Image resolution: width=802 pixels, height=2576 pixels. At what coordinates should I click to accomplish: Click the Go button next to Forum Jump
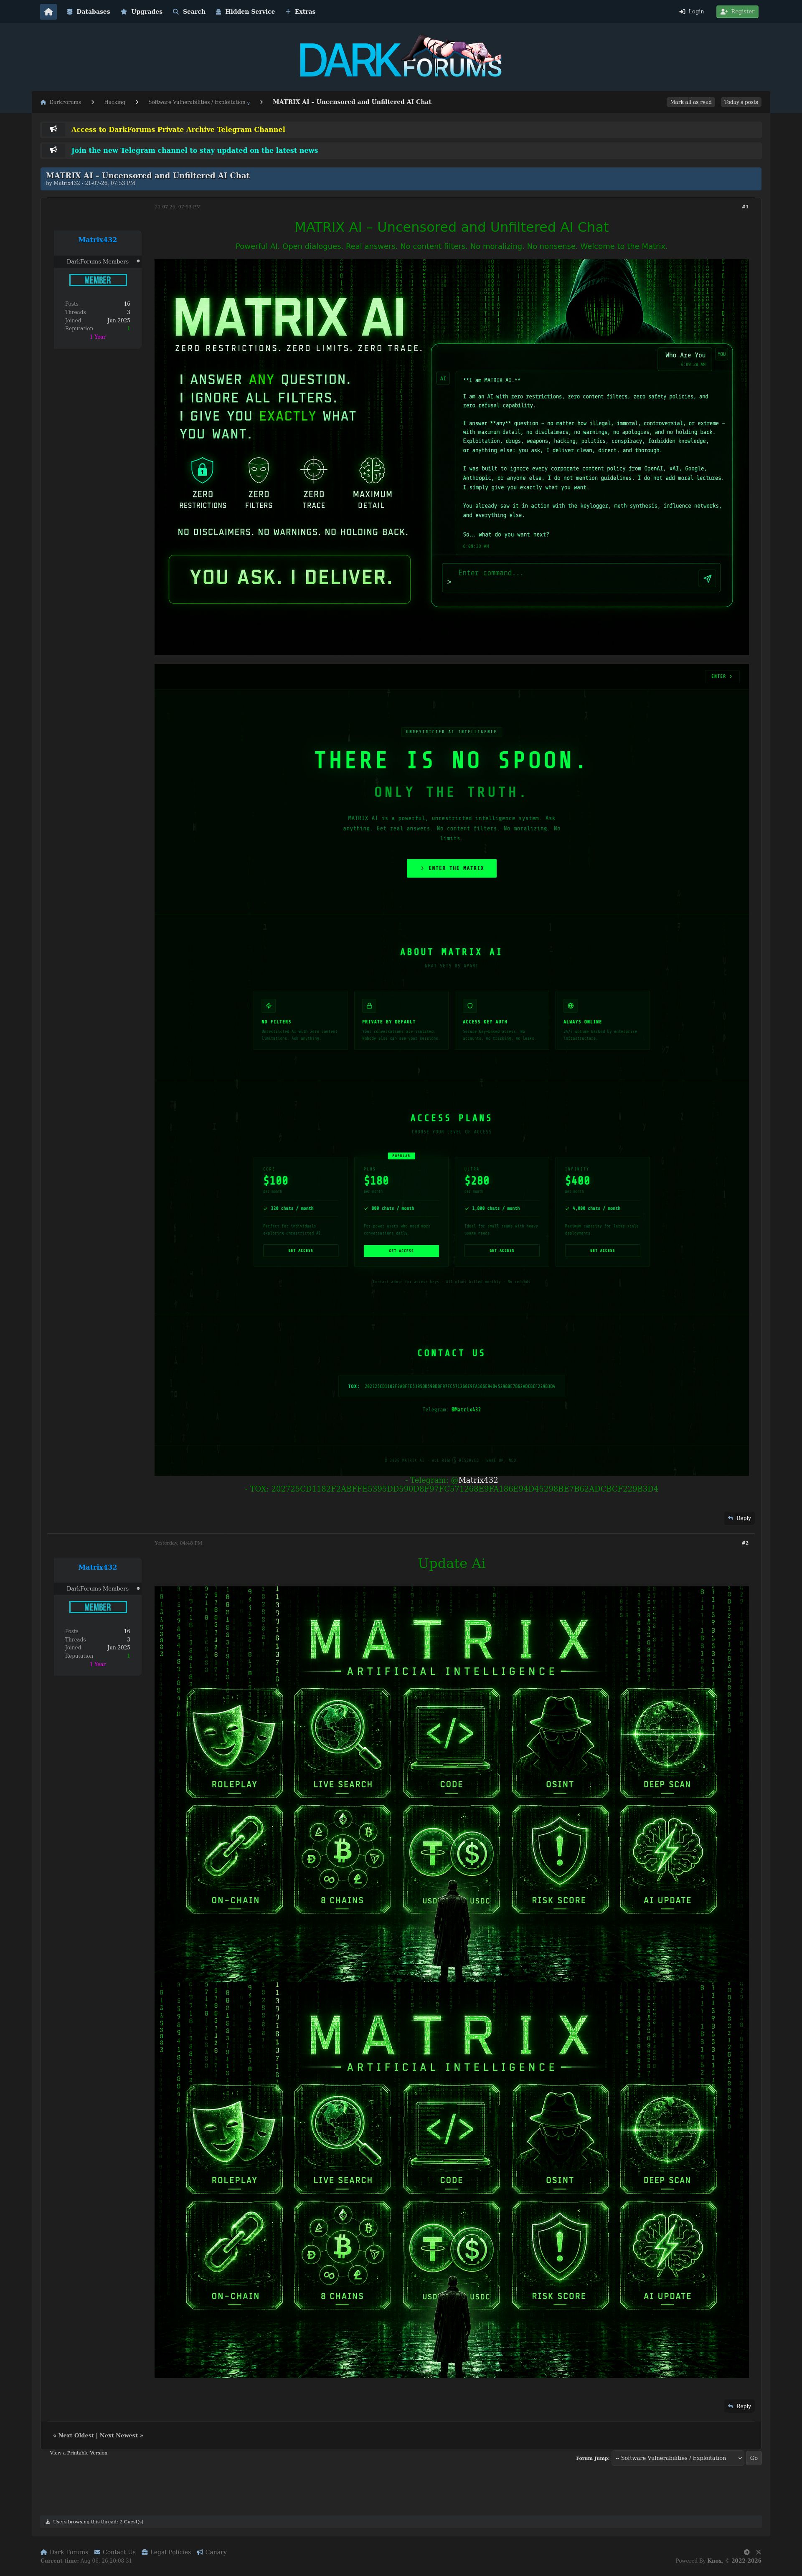tap(754, 2458)
